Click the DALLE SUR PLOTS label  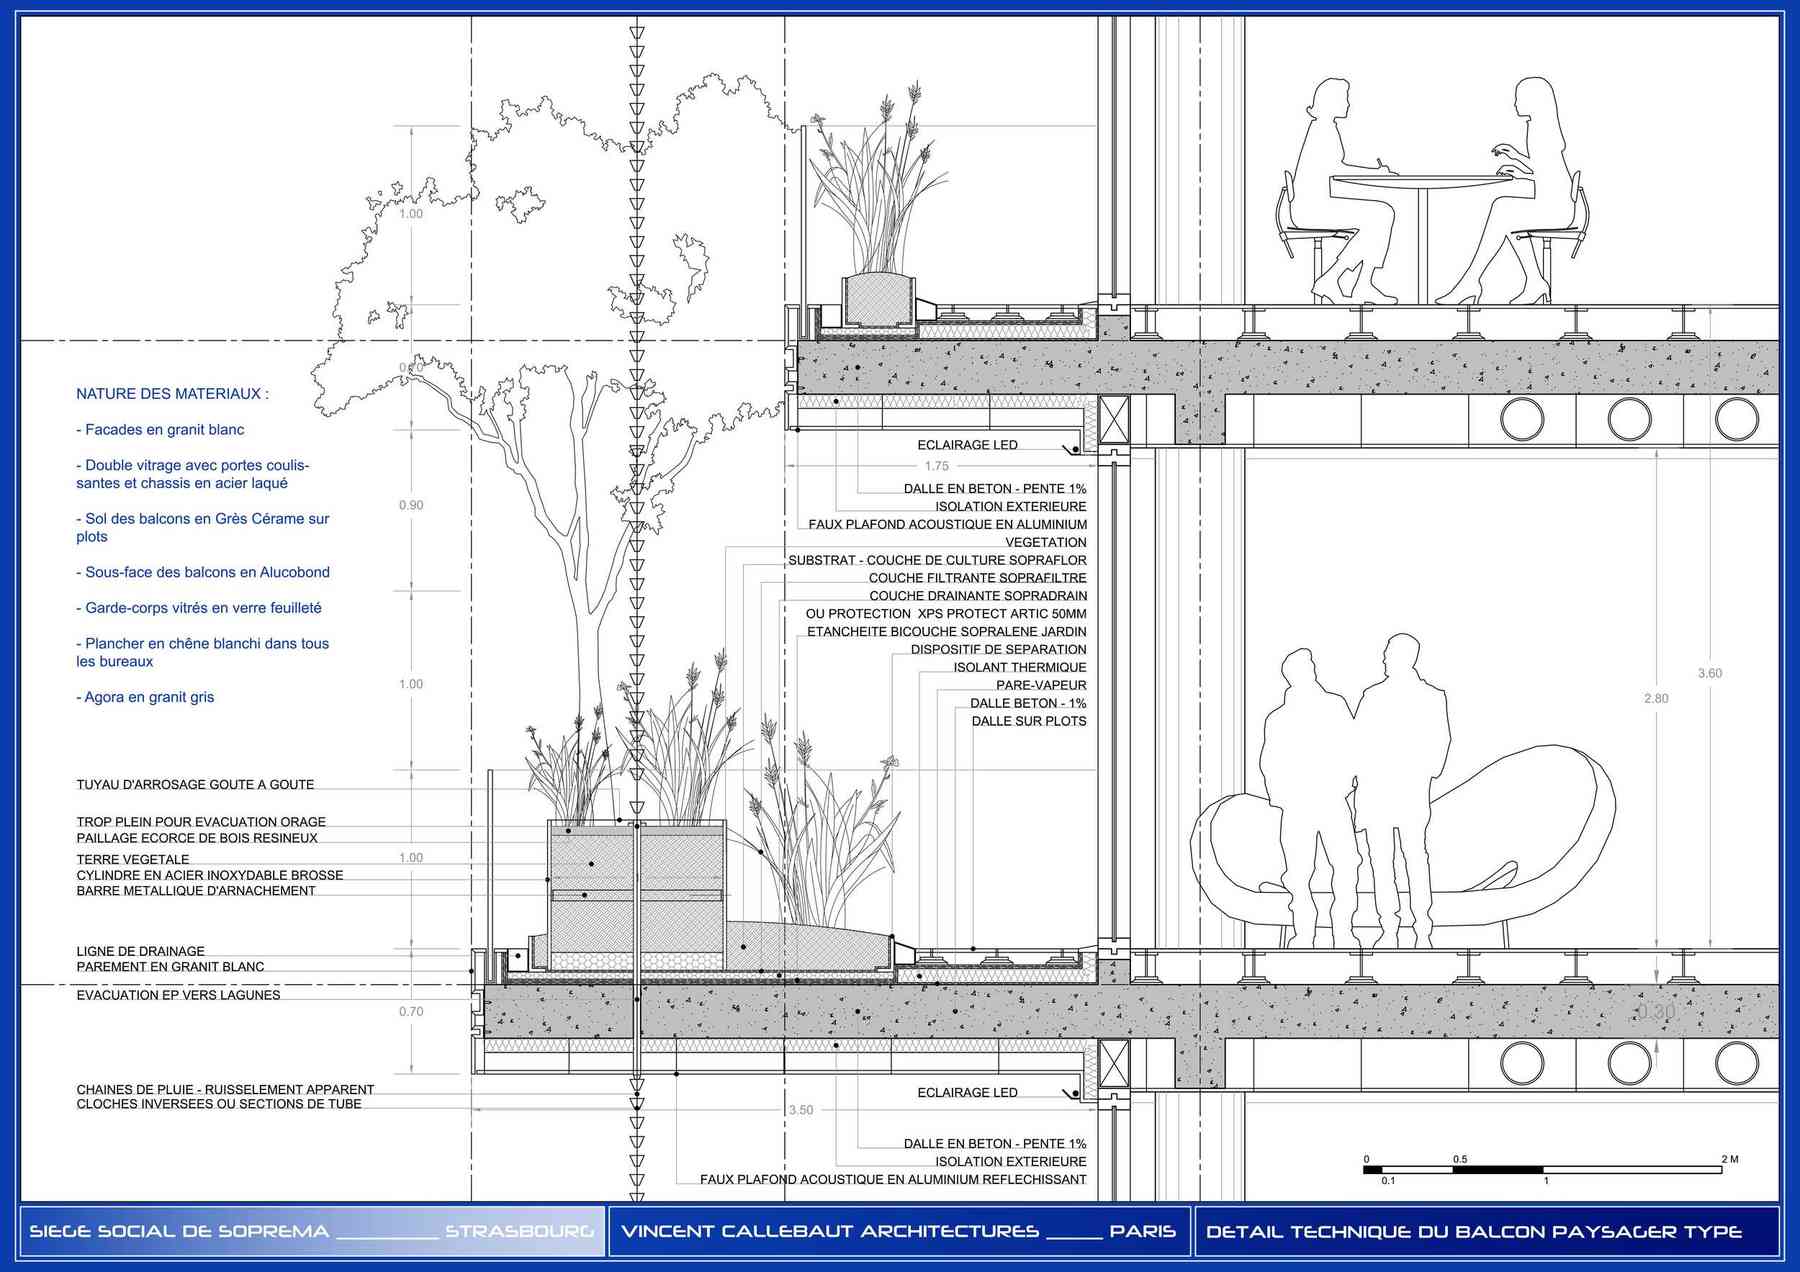click(x=1028, y=721)
